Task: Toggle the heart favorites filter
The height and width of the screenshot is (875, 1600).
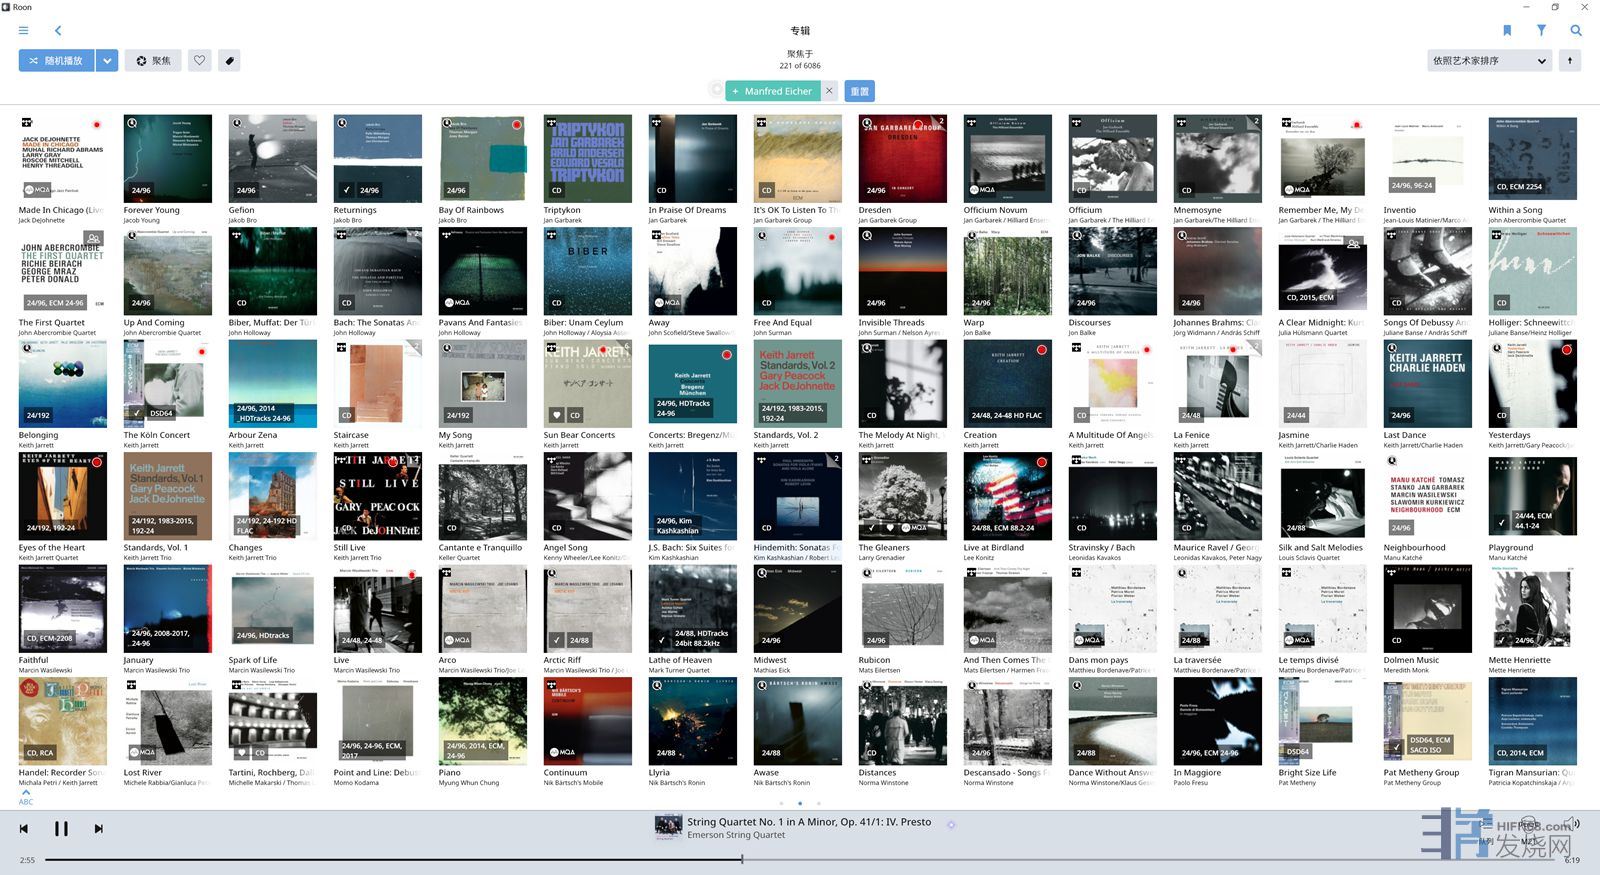Action: tap(200, 61)
